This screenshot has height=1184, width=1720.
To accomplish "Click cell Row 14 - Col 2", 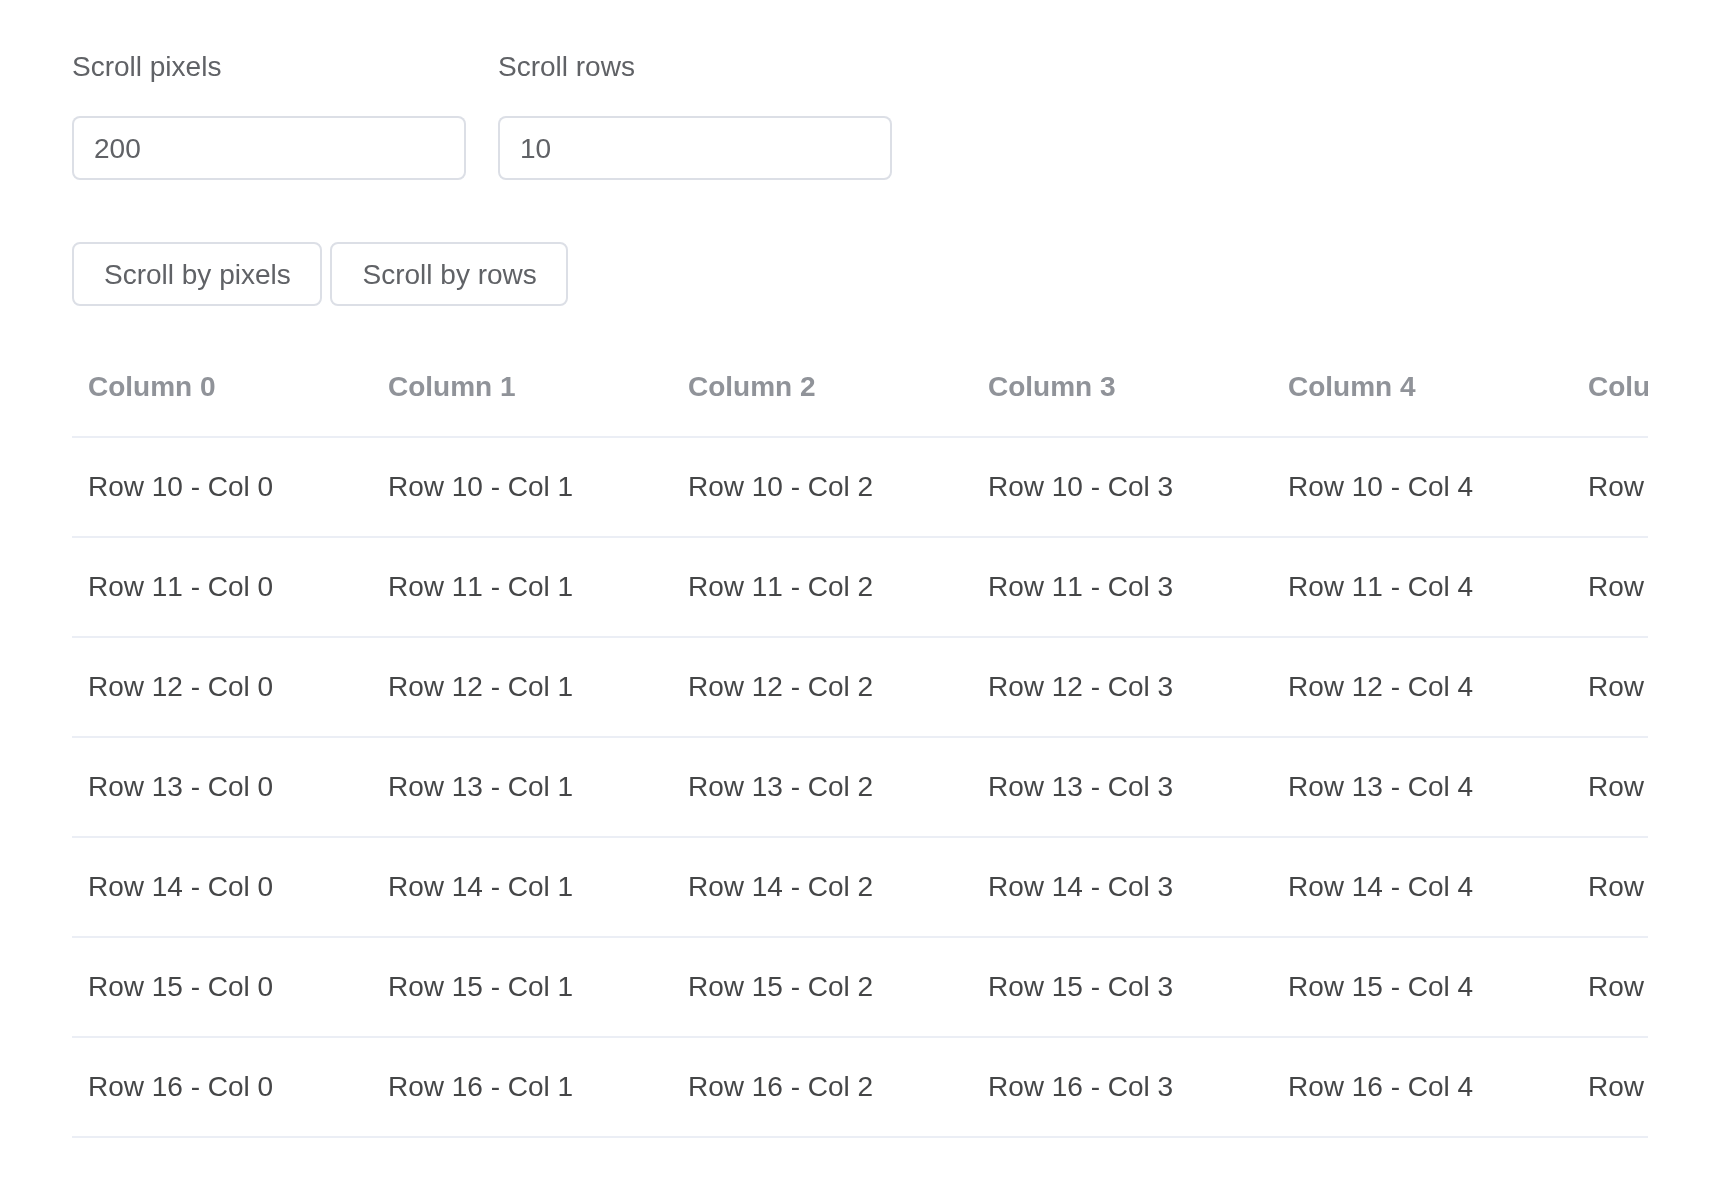I will 822,887.
